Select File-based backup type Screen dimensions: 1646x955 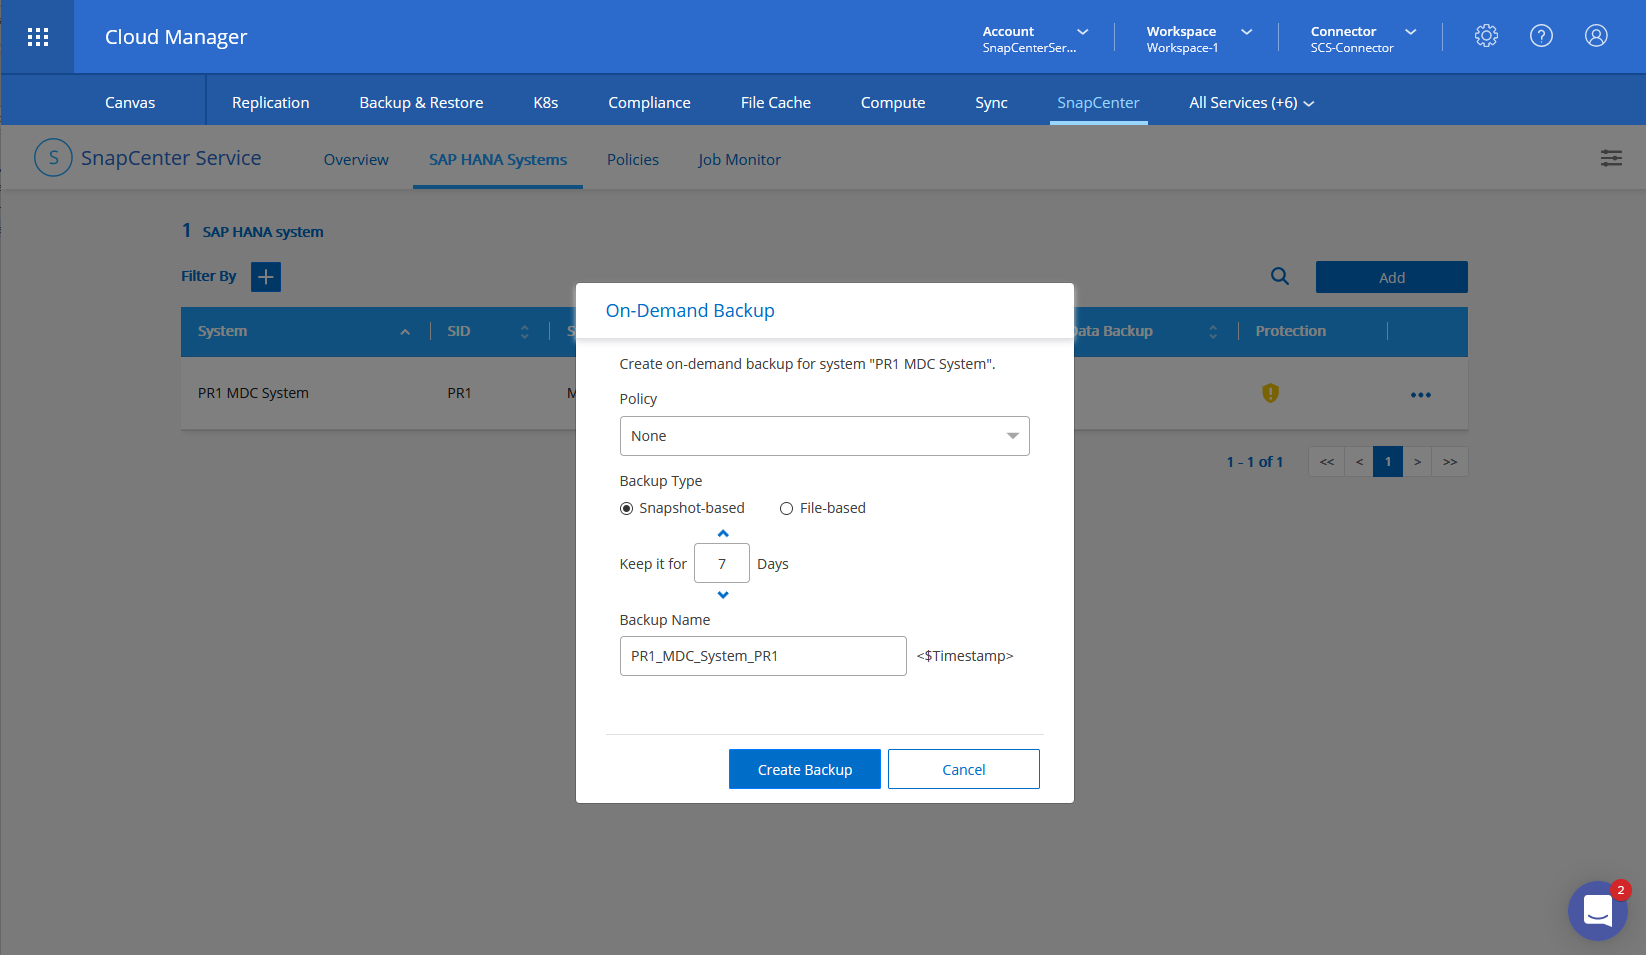click(x=786, y=508)
